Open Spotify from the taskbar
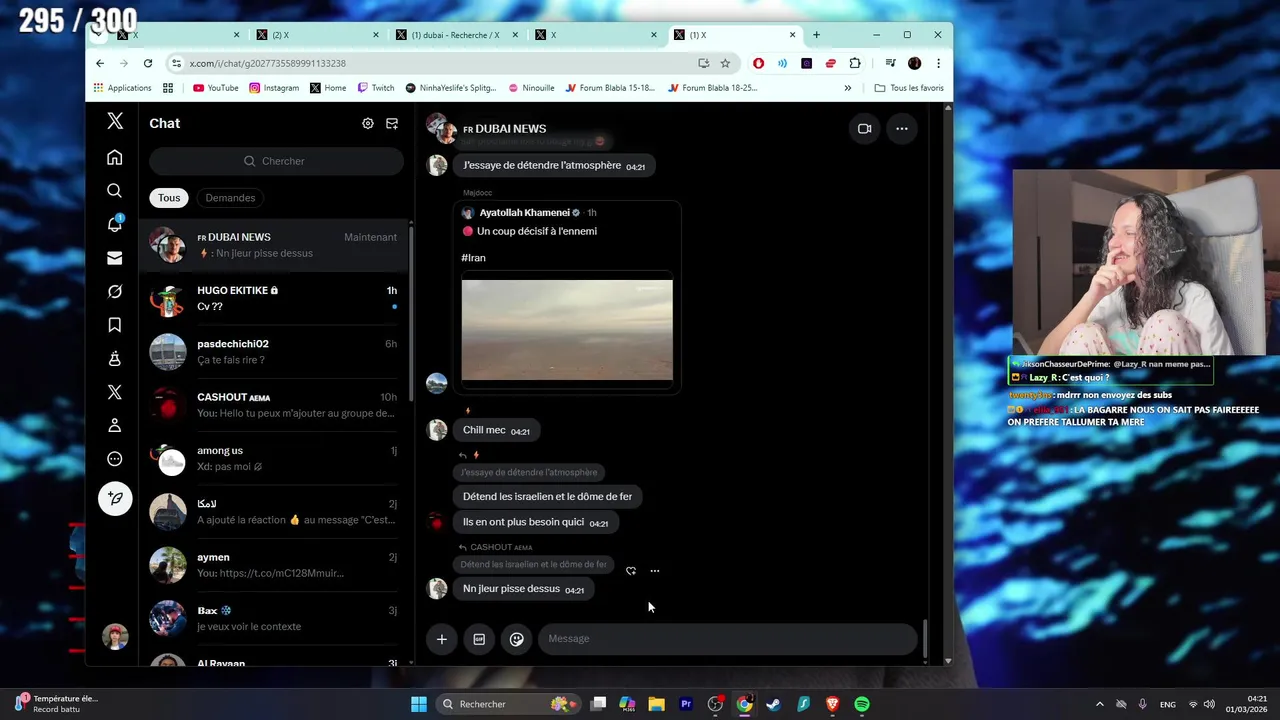1280x720 pixels. [x=862, y=704]
